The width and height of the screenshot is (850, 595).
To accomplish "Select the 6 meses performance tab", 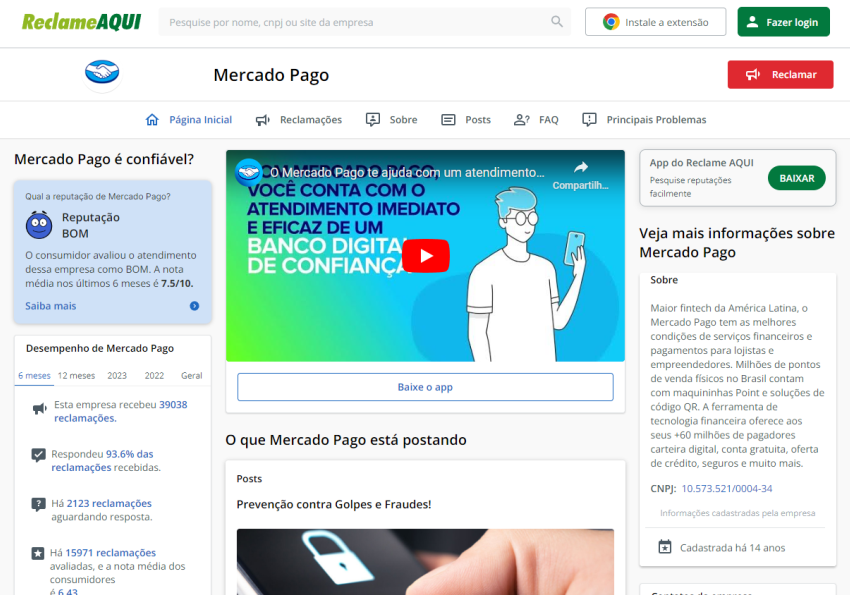I will point(34,376).
